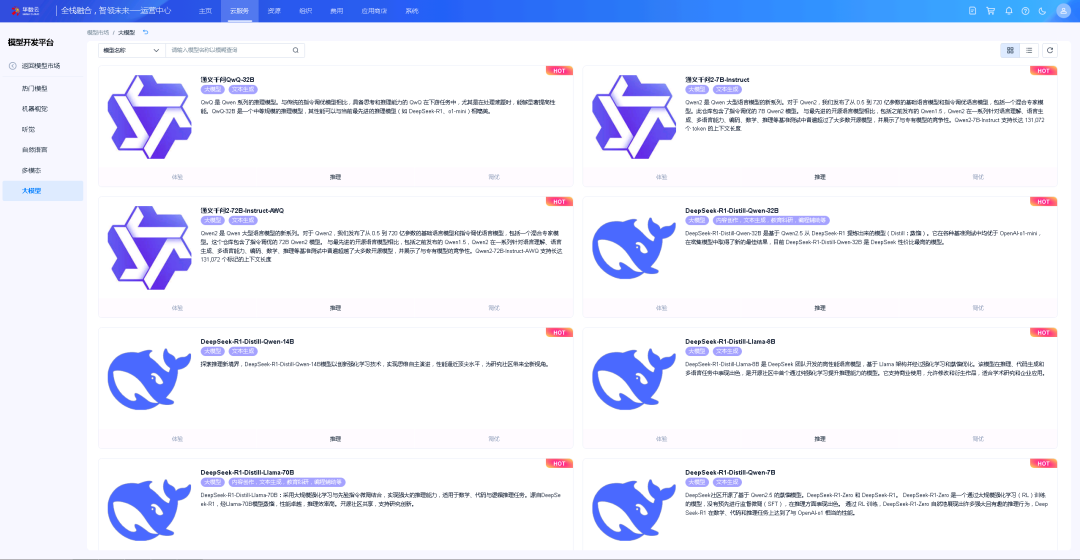1080x560 pixels.
Task: Click 推理 on DeepSeek-R1-Distill-Llama-8B card
Action: point(820,439)
